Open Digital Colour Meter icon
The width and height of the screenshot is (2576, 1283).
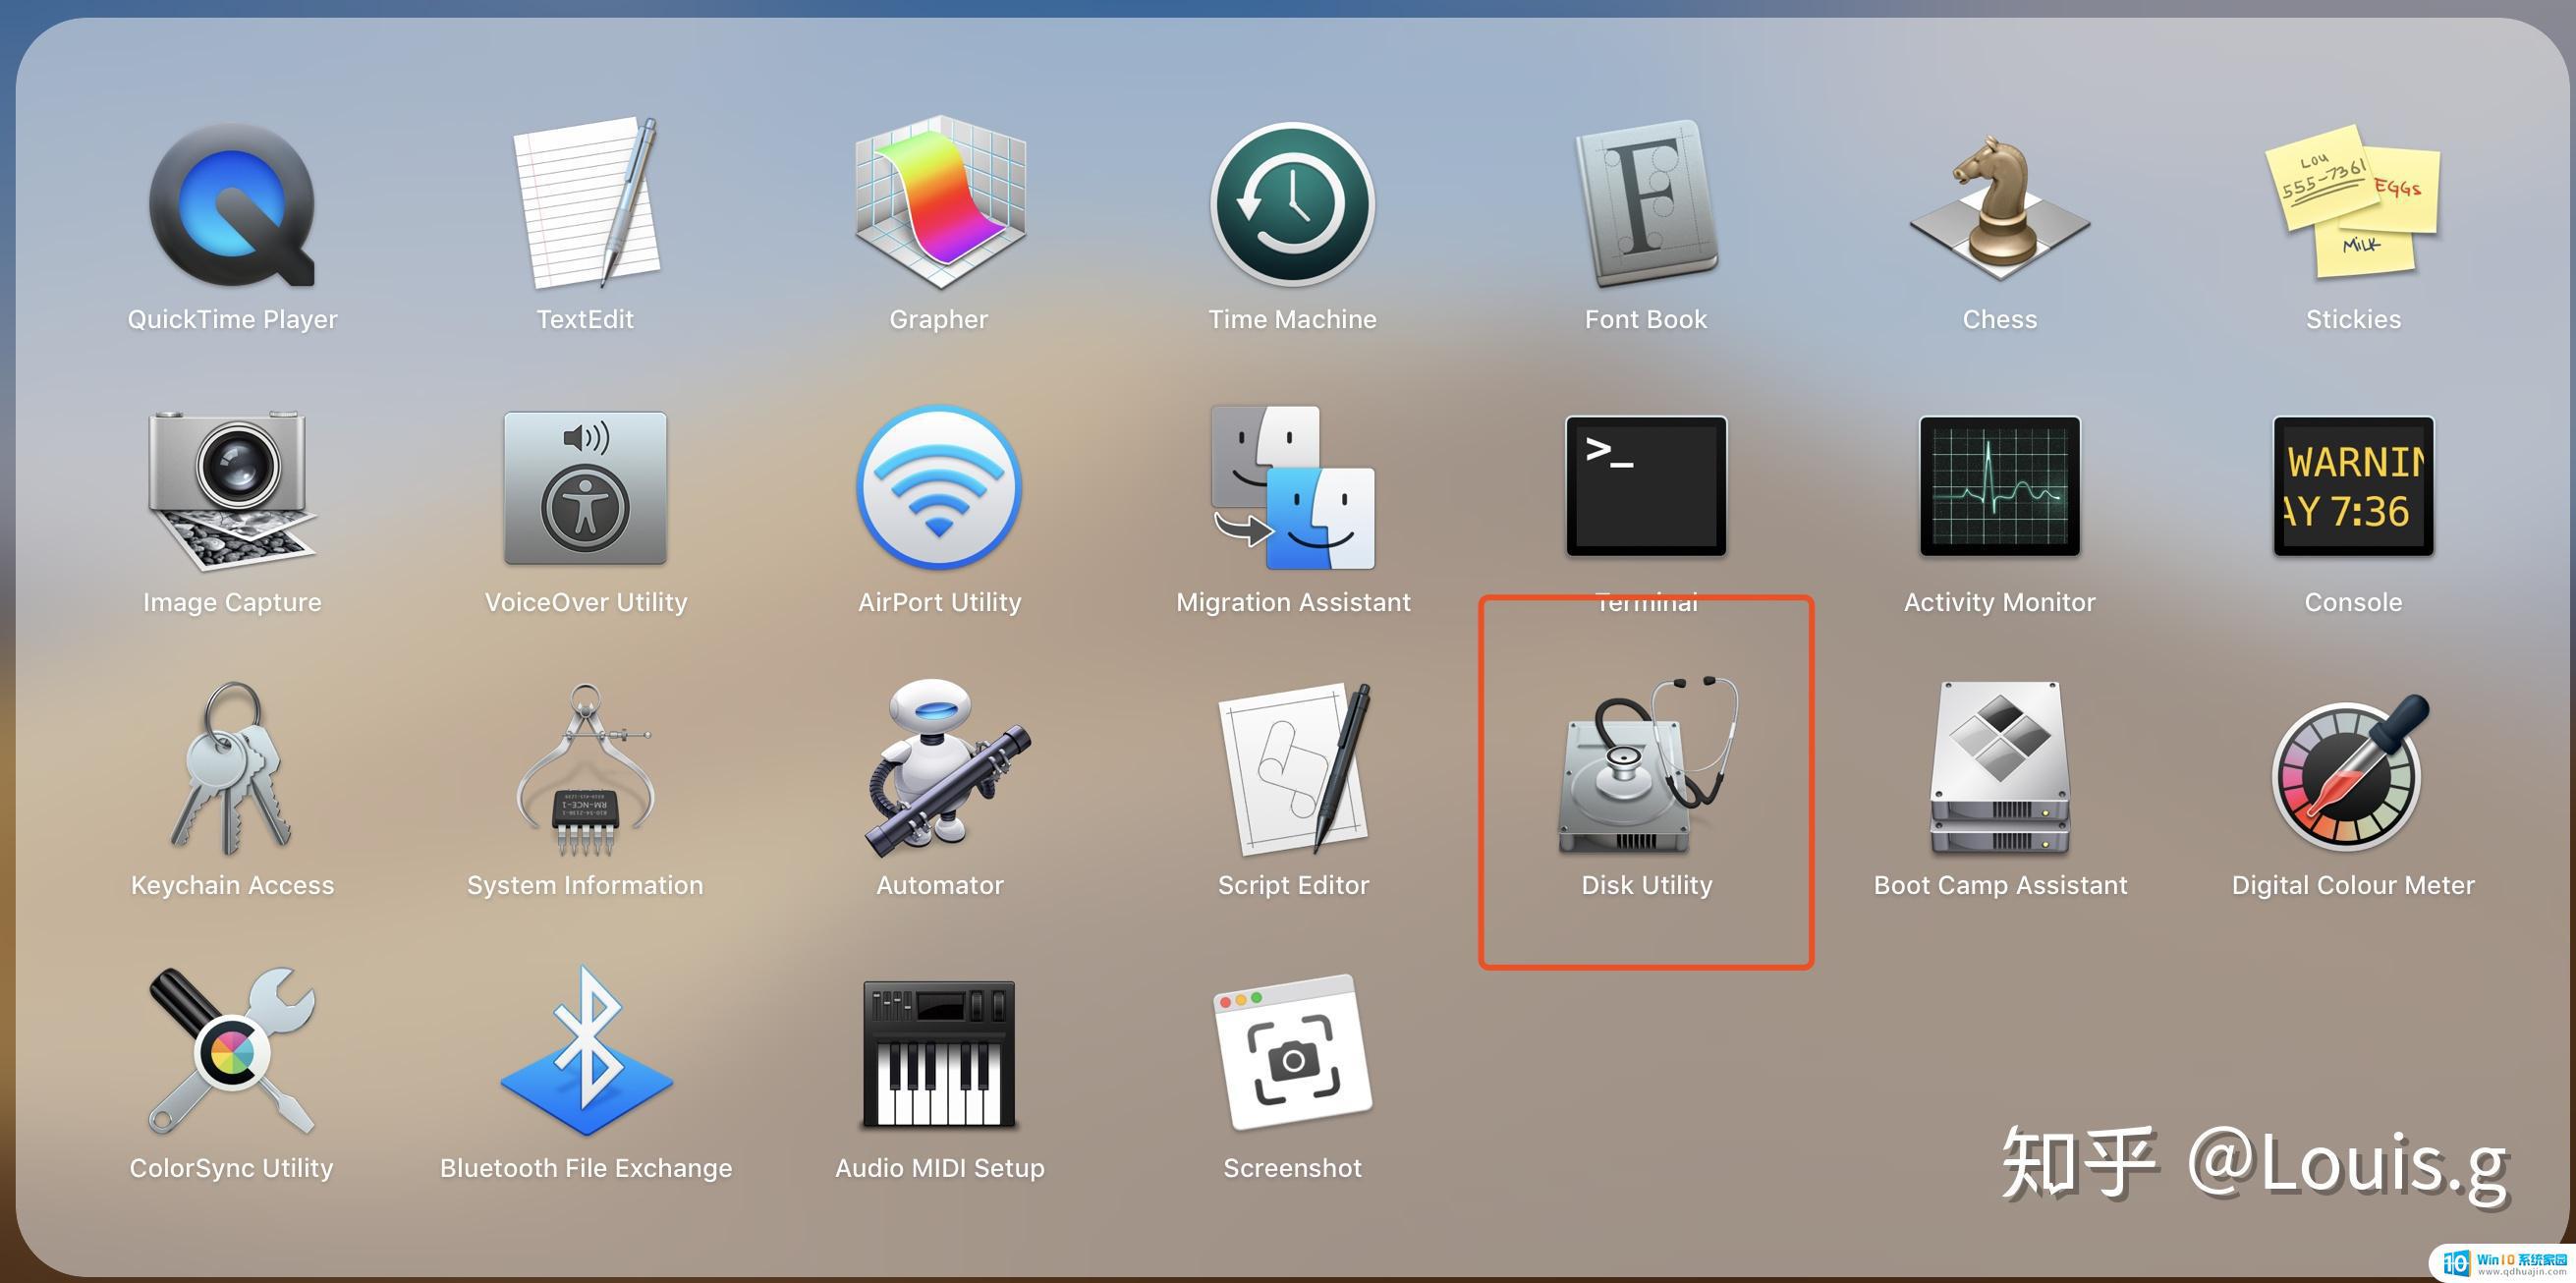(2350, 772)
